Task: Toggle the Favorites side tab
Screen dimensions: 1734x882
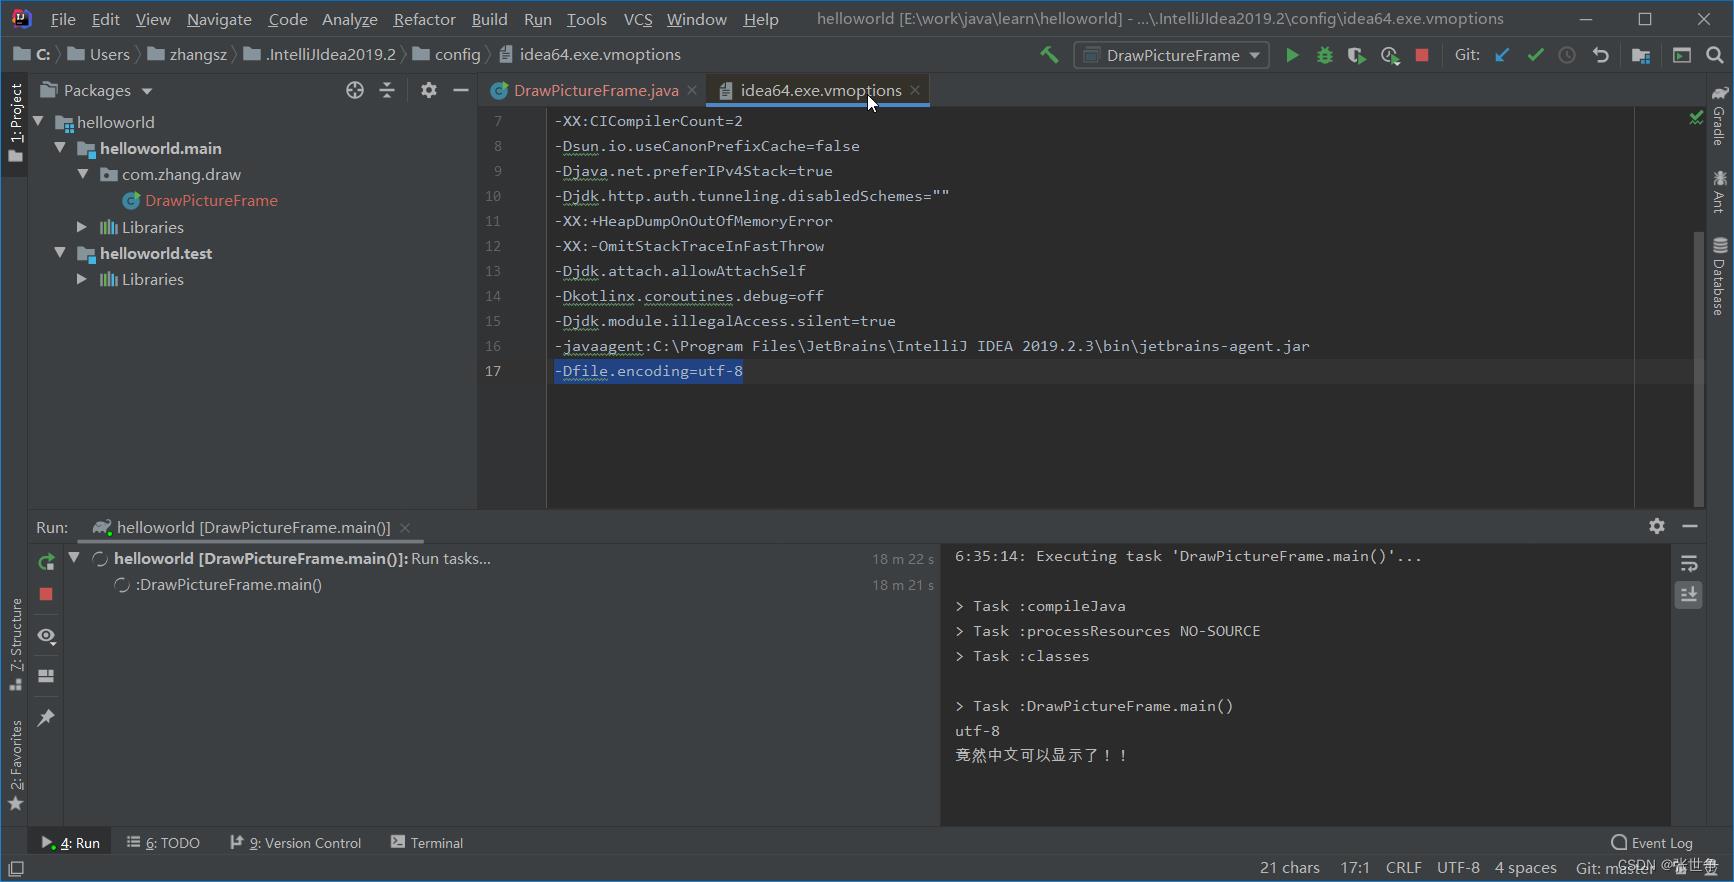Action: click(x=16, y=765)
